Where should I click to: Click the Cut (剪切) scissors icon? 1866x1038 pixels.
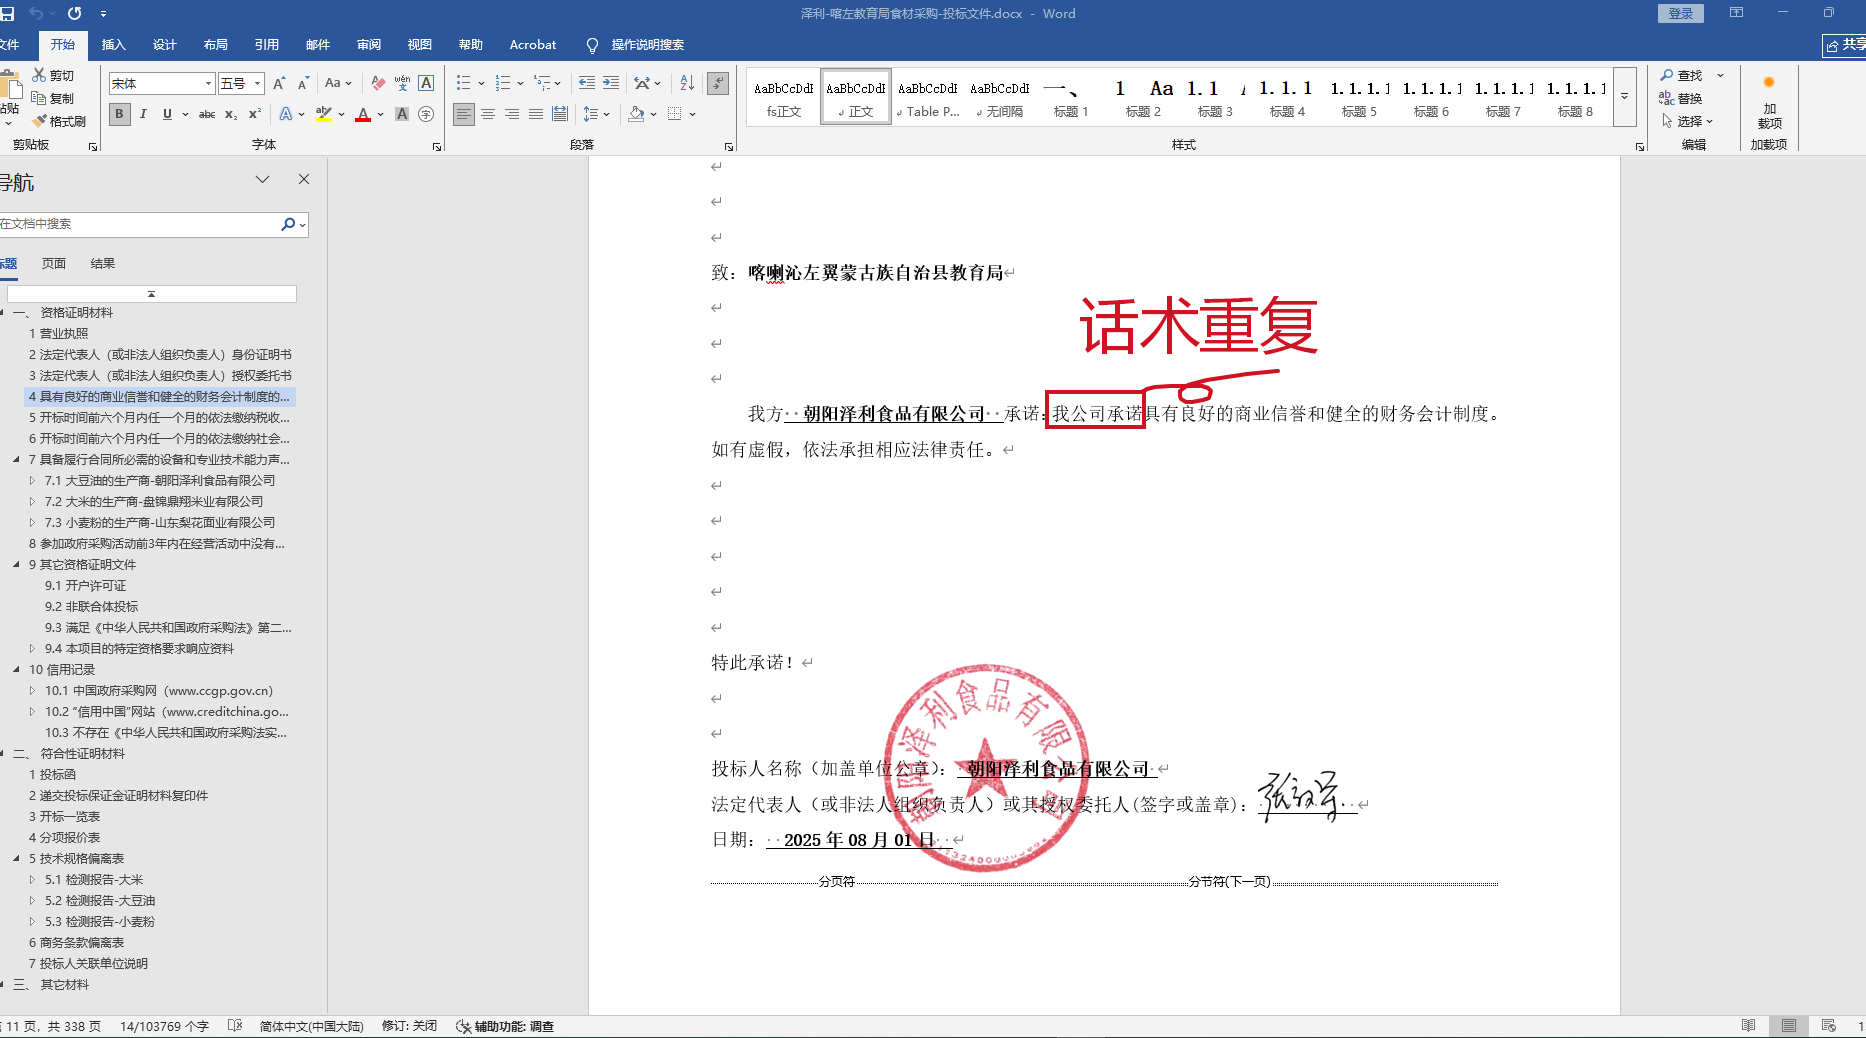coord(39,75)
